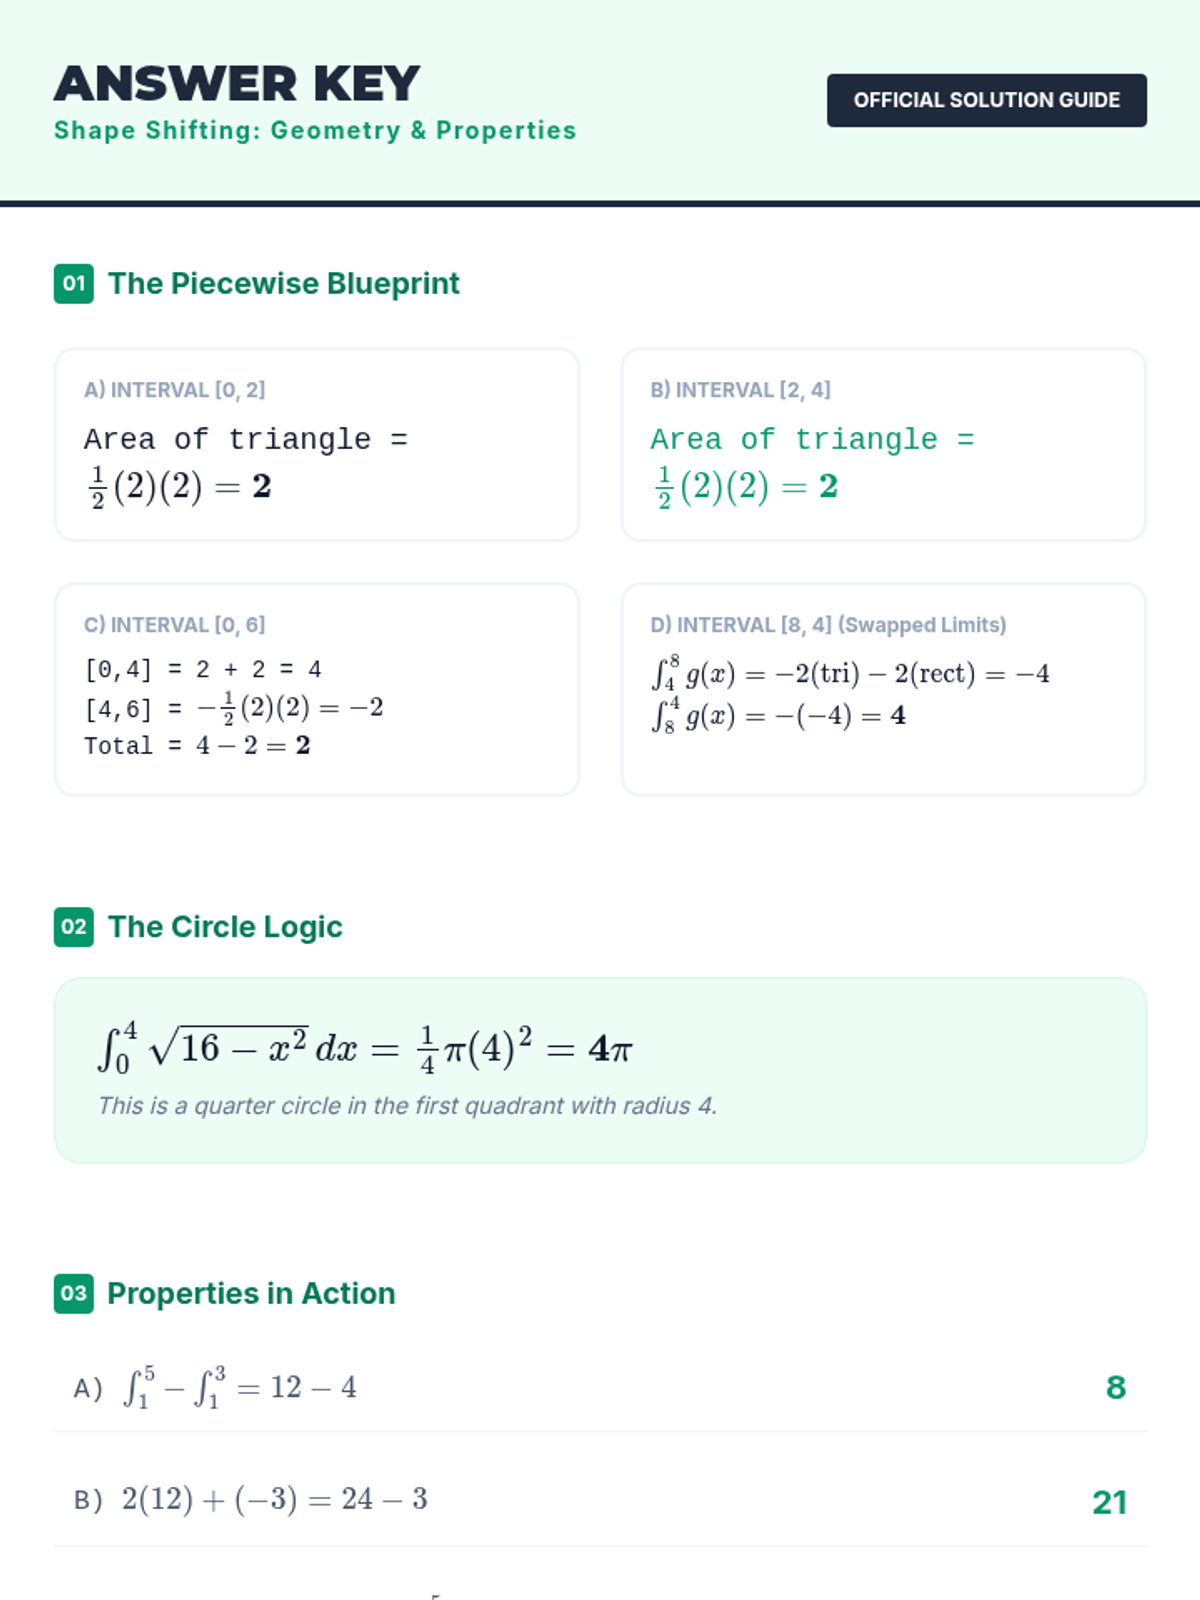Click the quarter circle explanation note
The height and width of the screenshot is (1600, 1200).
point(407,1106)
